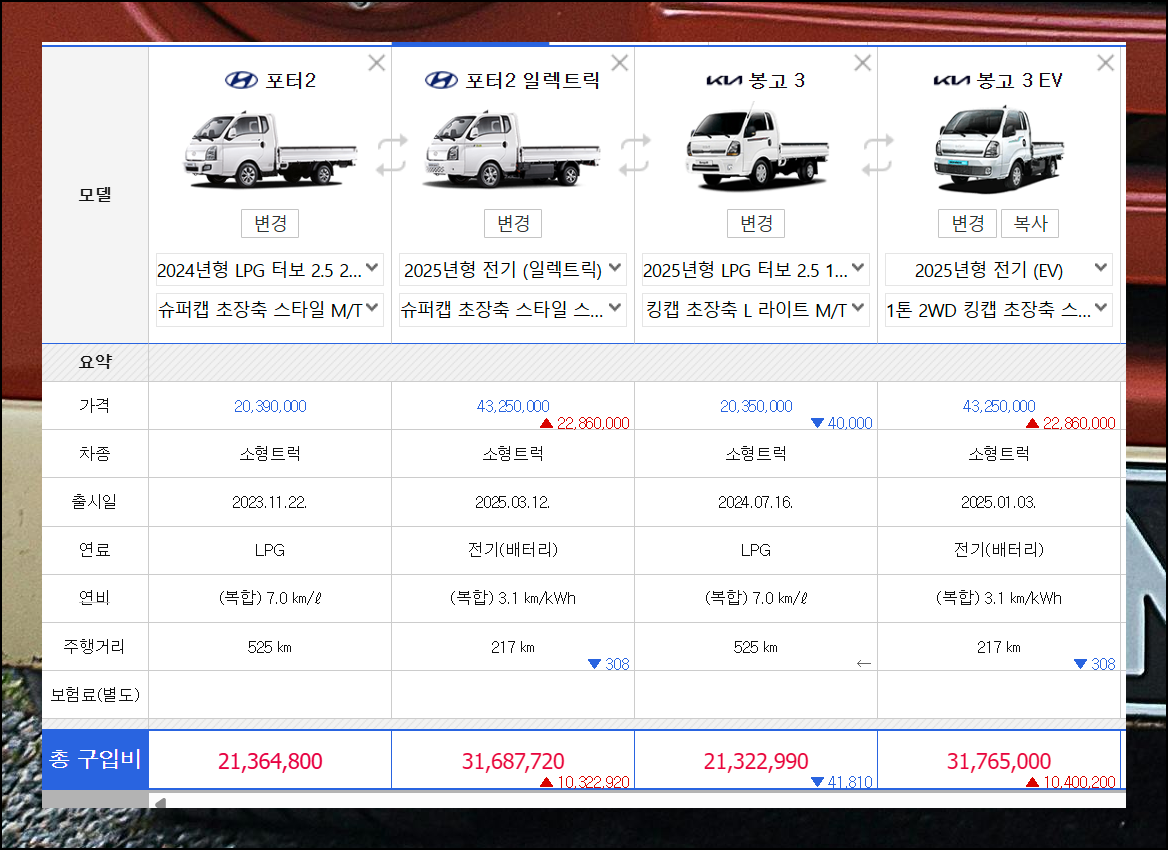Click the horizontal scrollbar left arrow

[160, 802]
